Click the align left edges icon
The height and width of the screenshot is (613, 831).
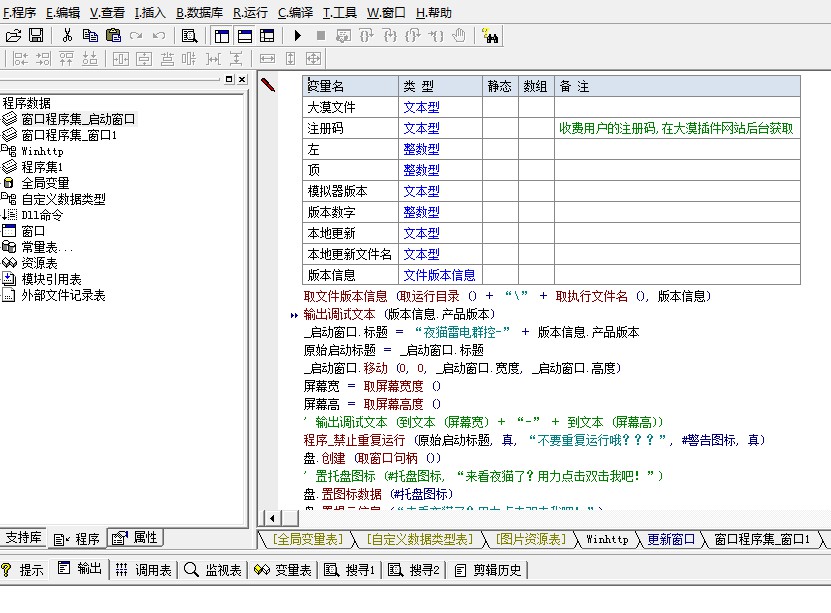tap(20, 58)
